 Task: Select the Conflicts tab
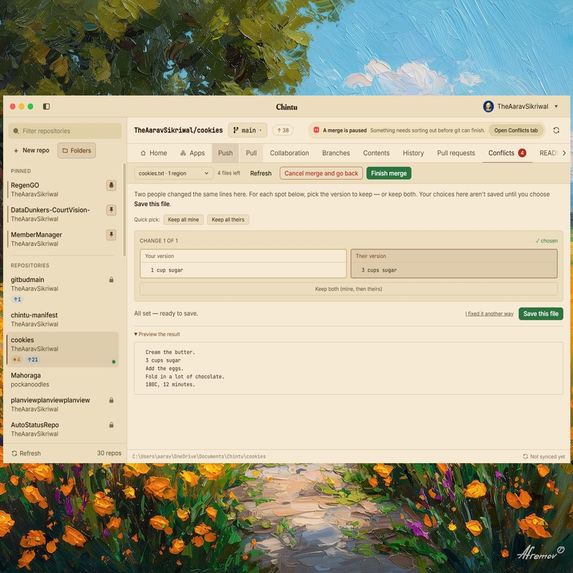pyautogui.click(x=507, y=153)
